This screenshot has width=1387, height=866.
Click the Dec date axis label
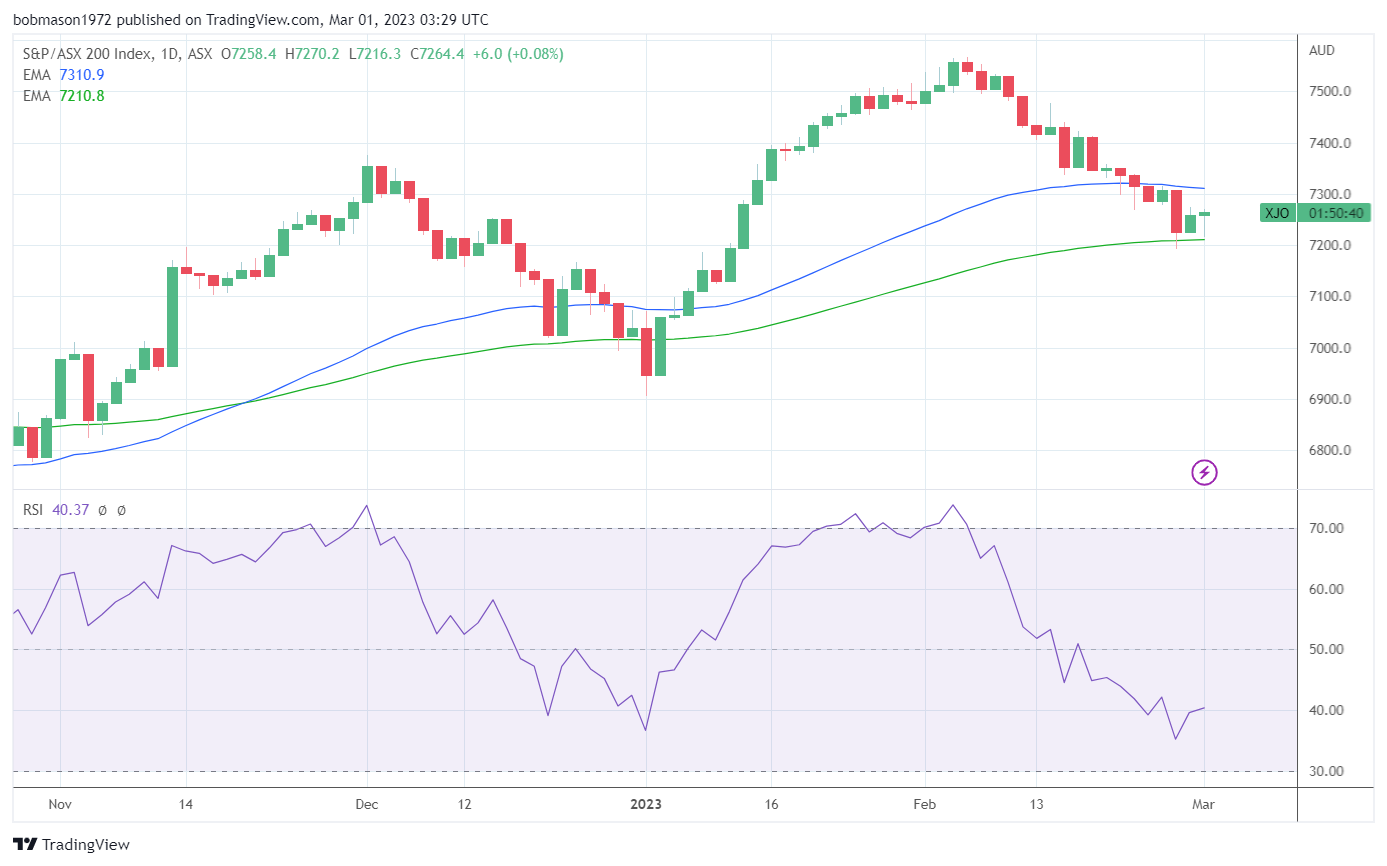pos(366,804)
